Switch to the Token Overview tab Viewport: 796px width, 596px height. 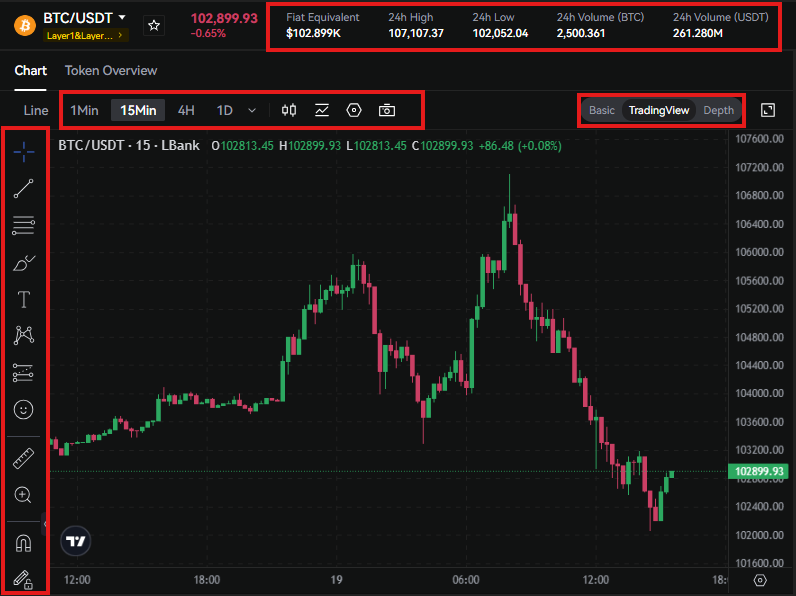point(111,71)
